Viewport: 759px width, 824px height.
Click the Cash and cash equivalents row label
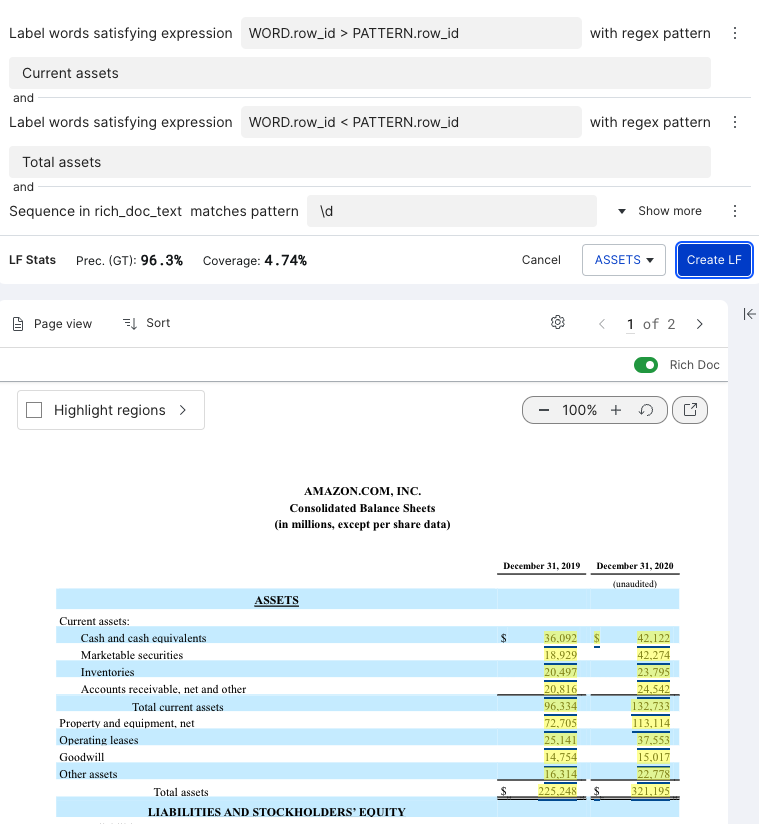point(143,638)
